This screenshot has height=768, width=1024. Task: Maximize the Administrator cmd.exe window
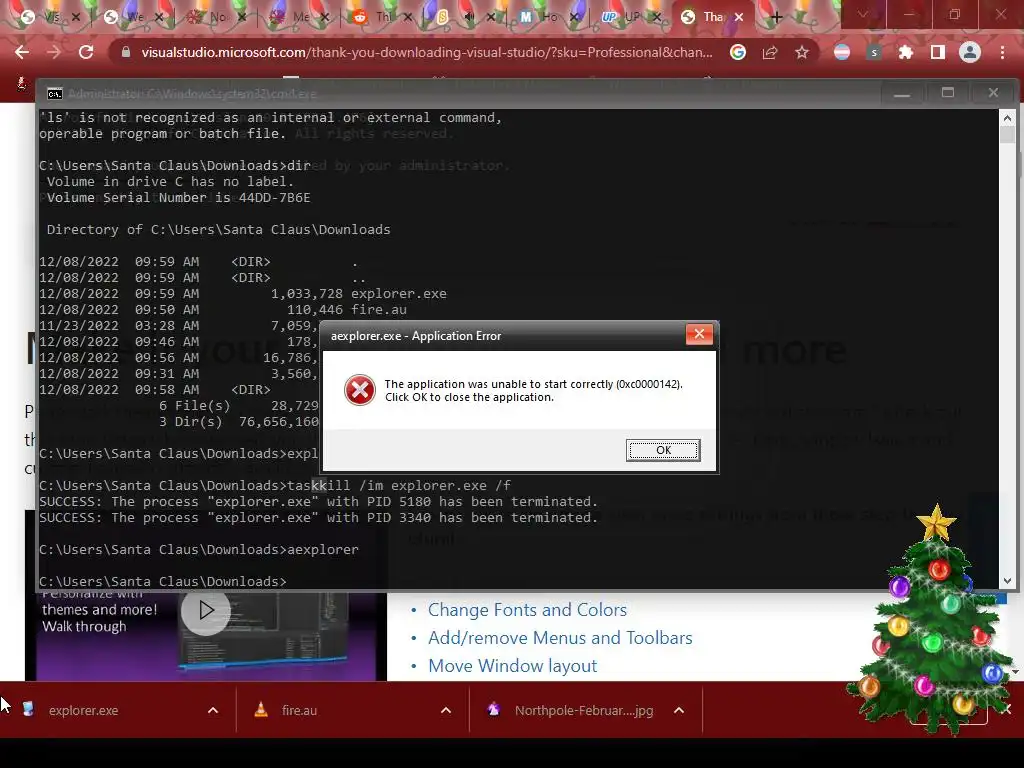(948, 93)
